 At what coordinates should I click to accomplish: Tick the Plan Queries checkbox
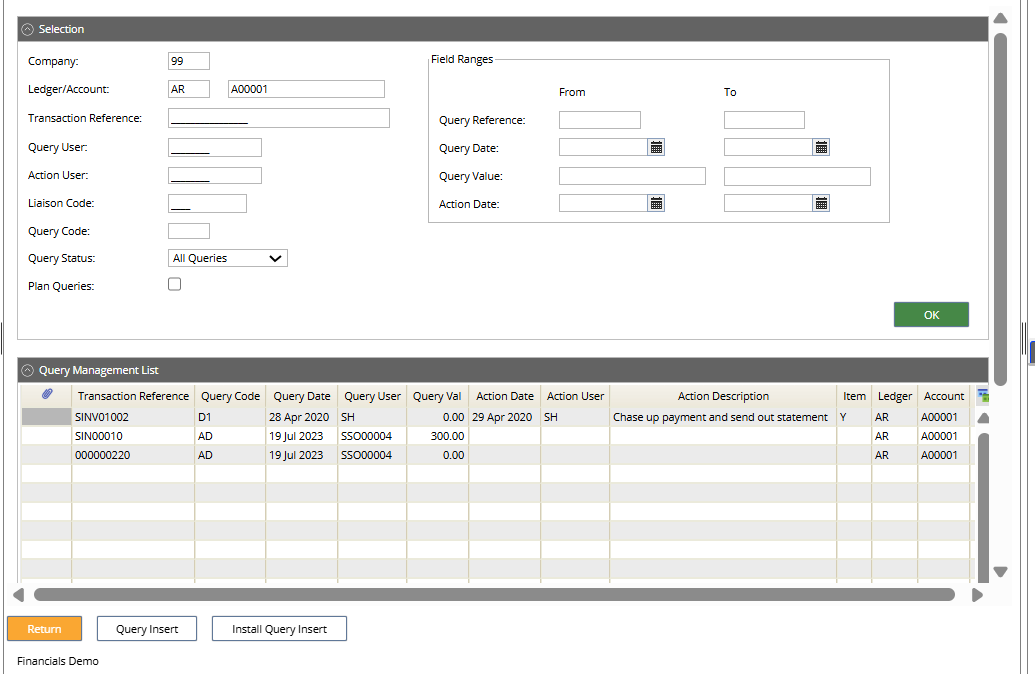click(x=174, y=284)
